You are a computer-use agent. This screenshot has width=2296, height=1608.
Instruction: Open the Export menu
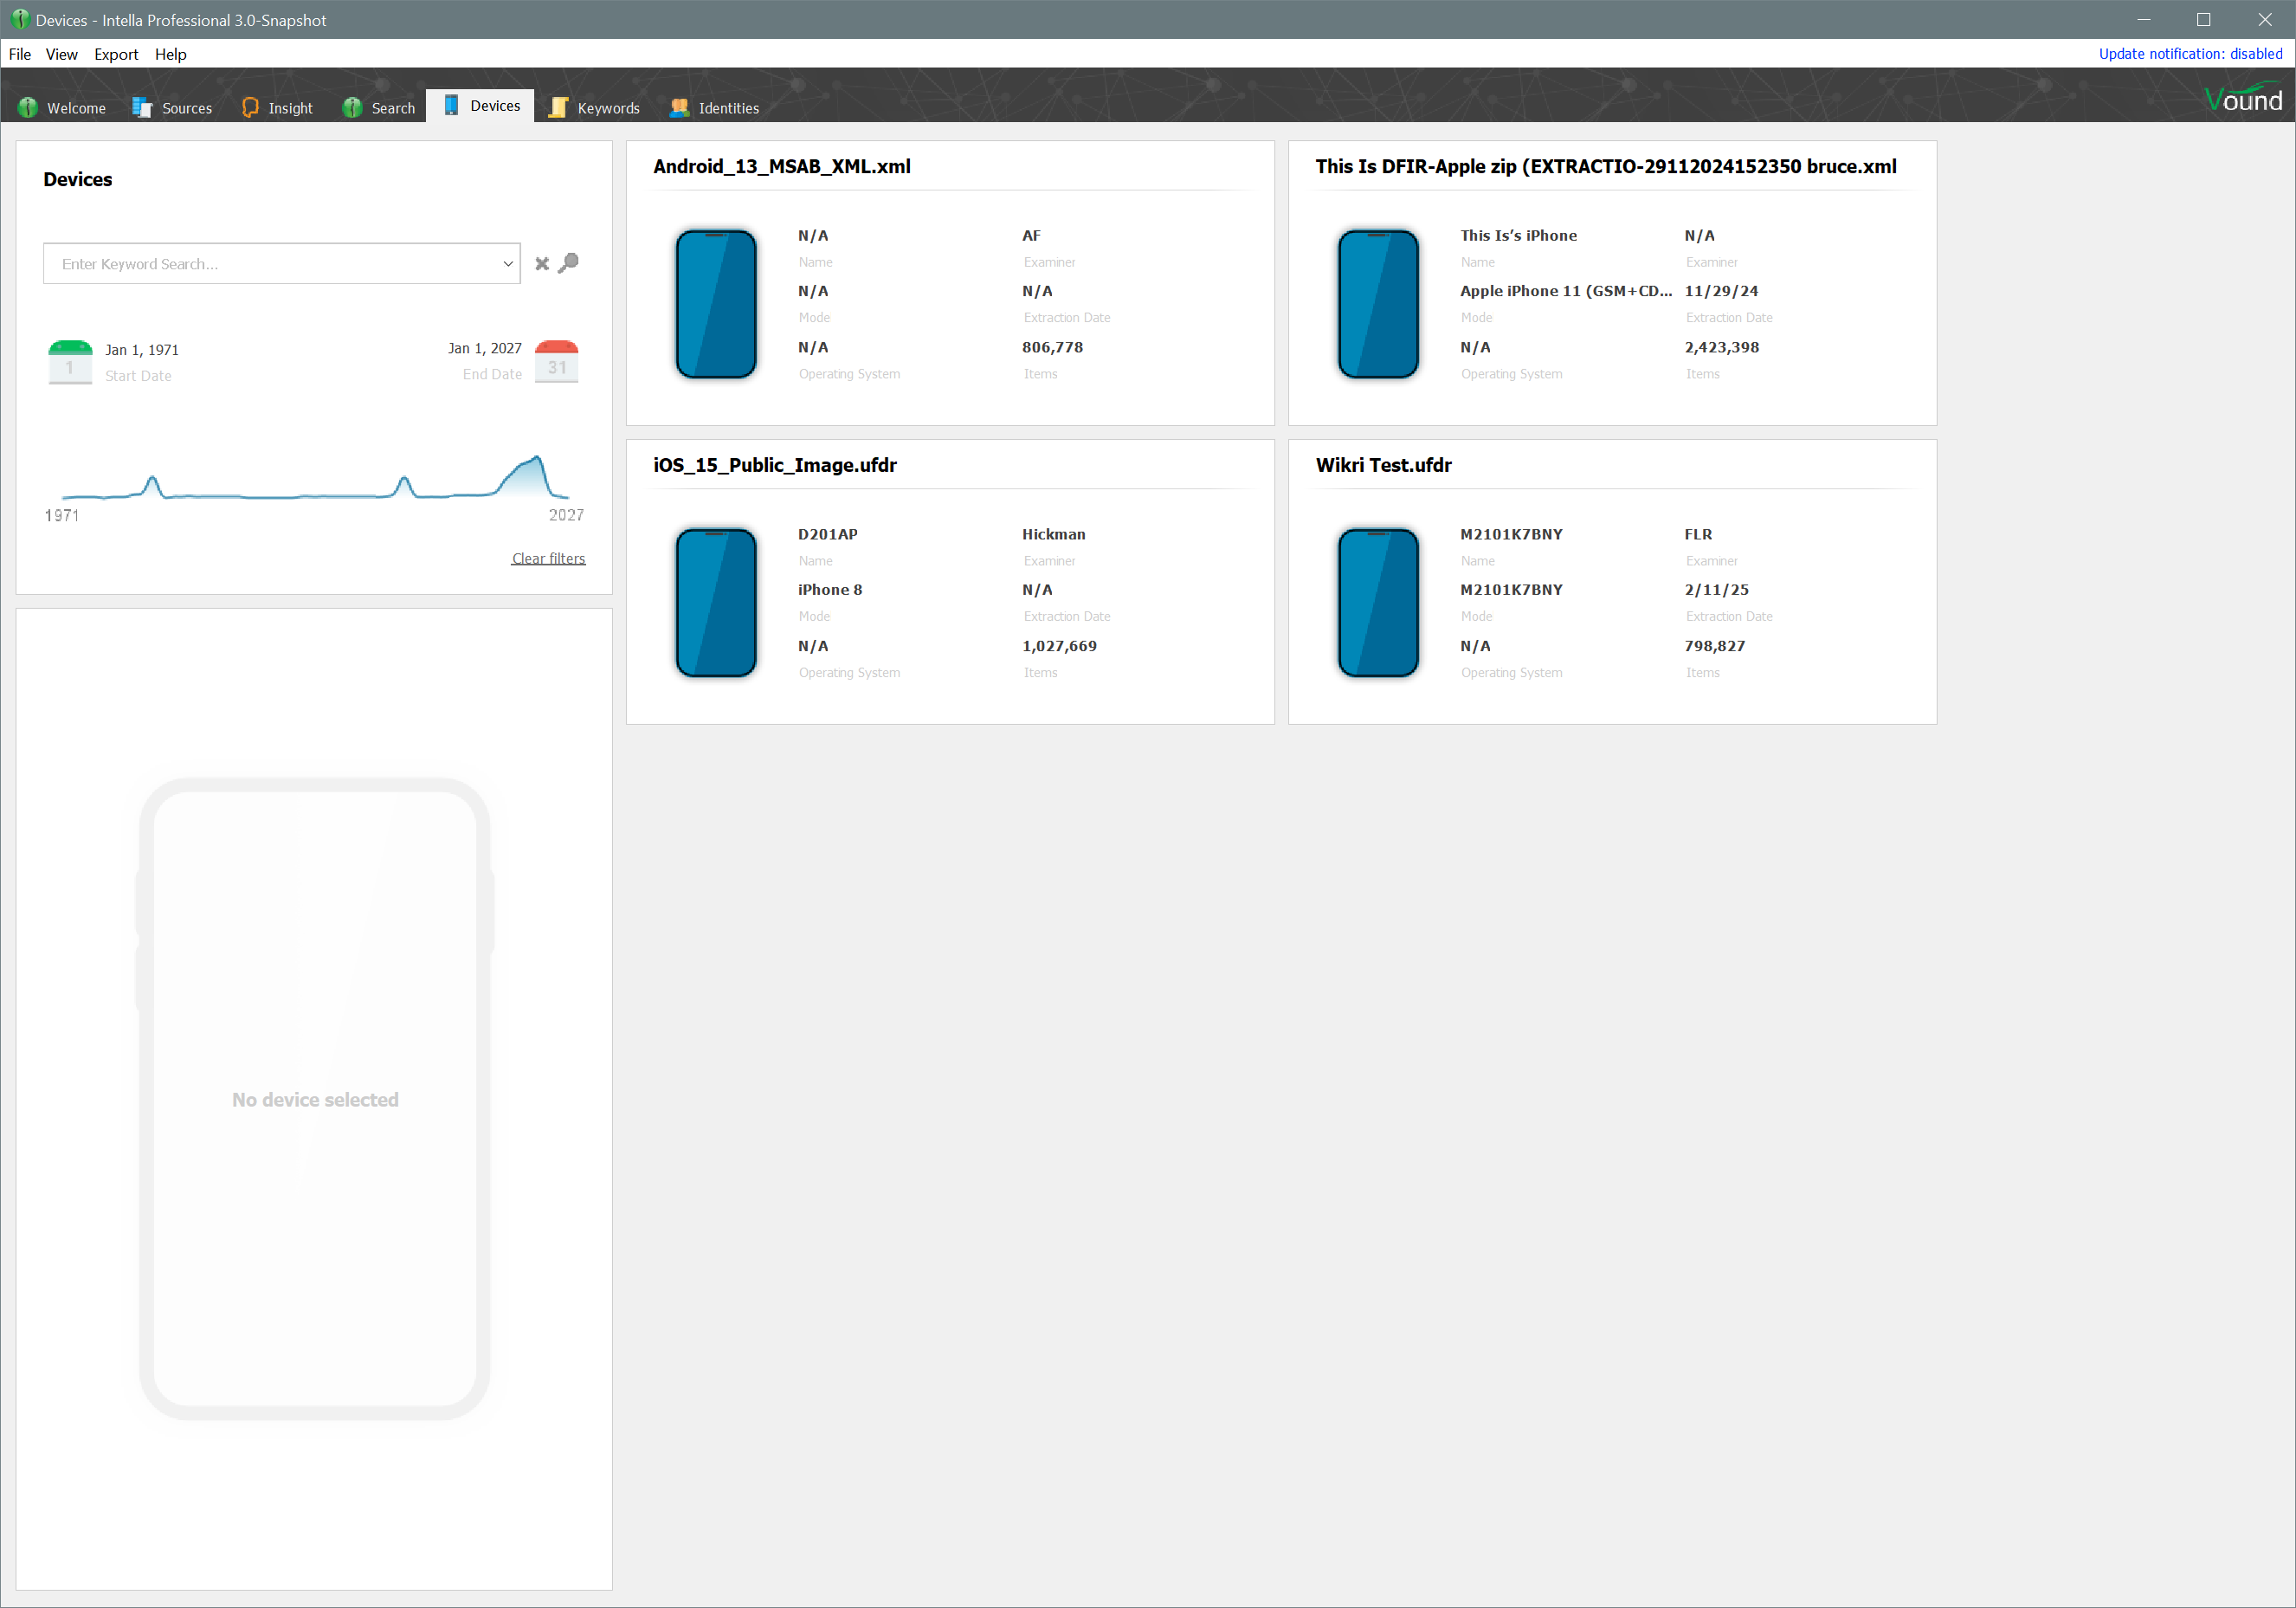point(116,54)
